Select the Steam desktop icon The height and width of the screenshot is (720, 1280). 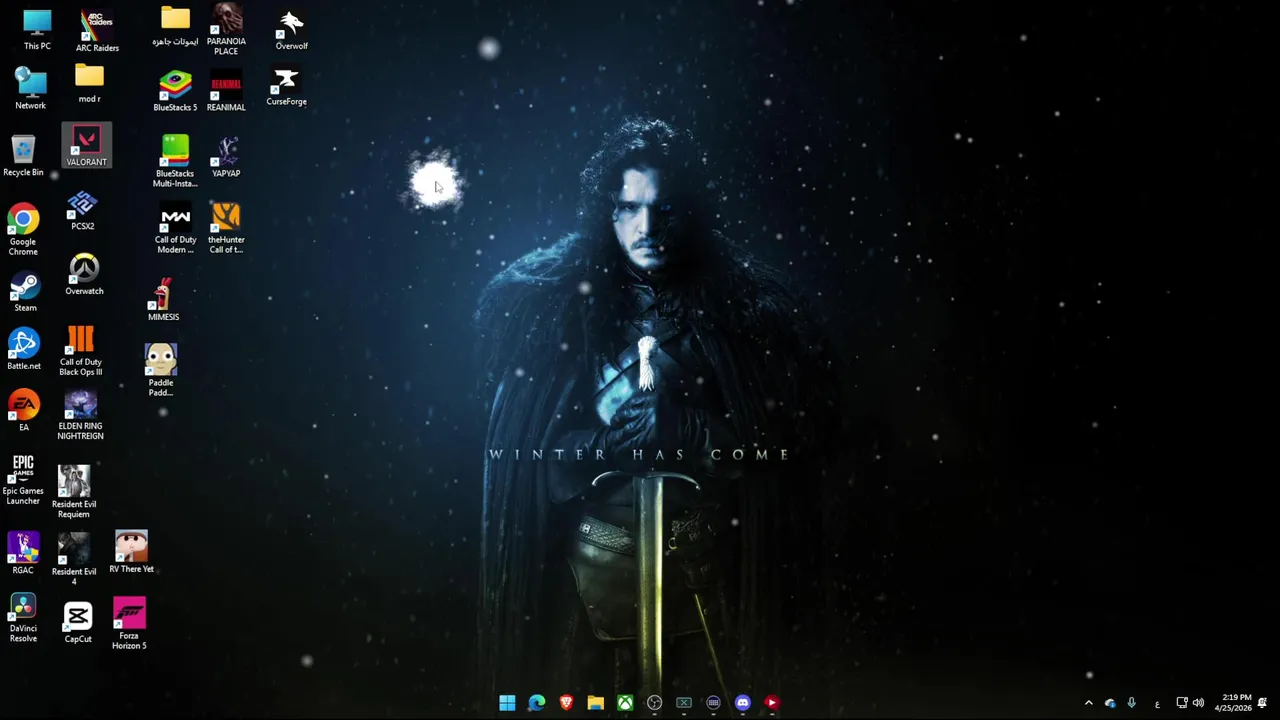[25, 292]
